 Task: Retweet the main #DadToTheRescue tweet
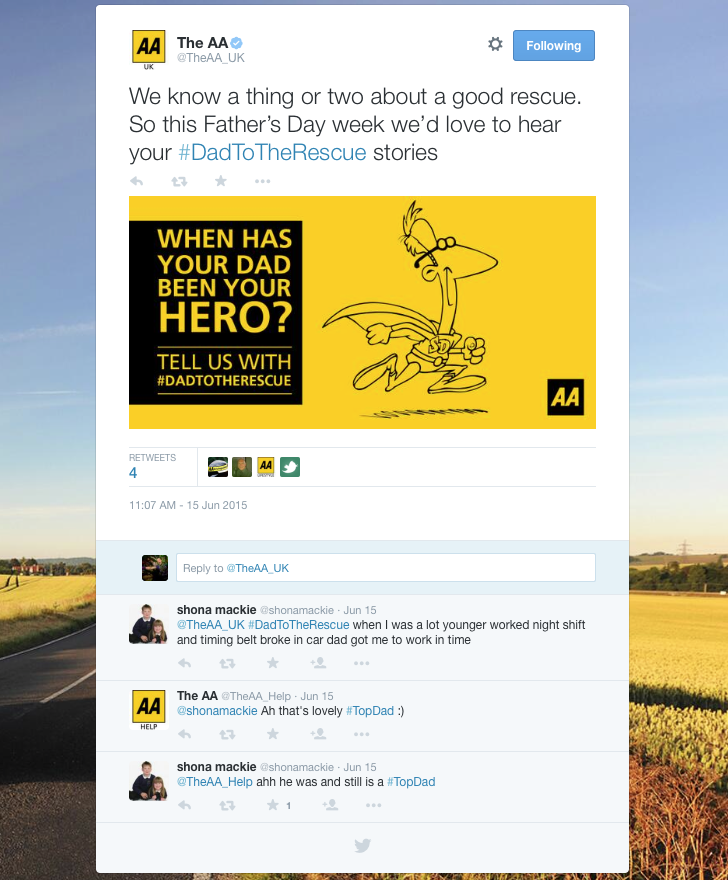(179, 181)
